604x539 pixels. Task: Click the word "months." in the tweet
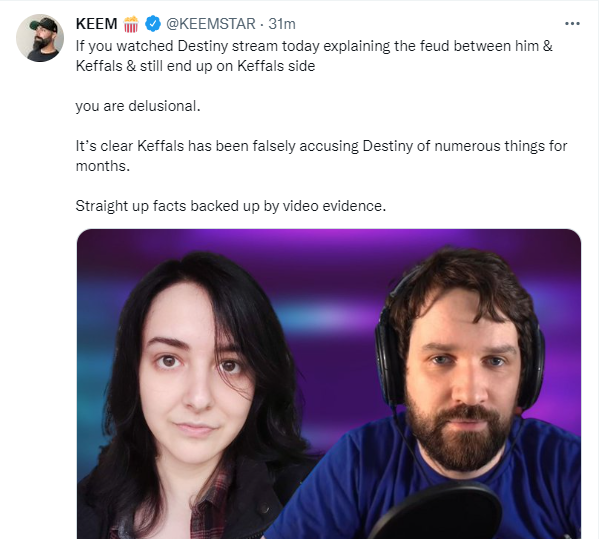coord(103,166)
